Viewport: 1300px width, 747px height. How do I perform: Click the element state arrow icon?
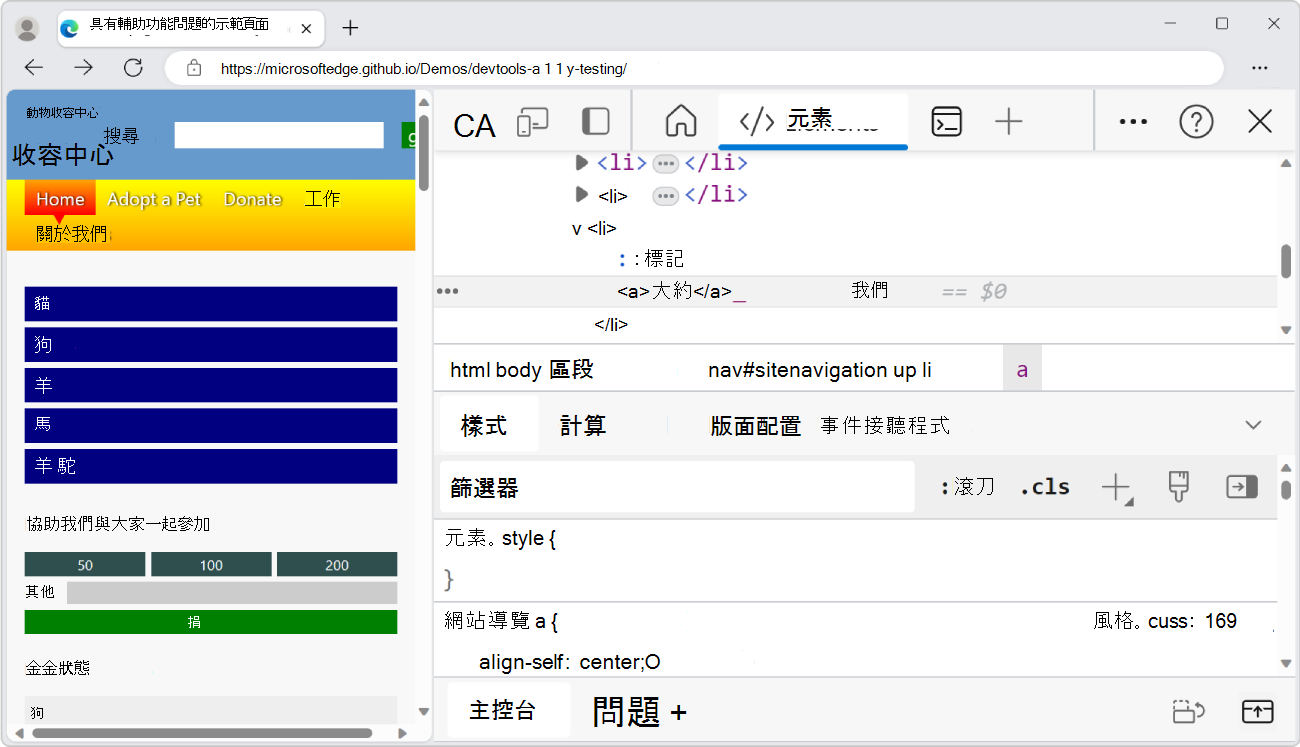tap(1241, 487)
